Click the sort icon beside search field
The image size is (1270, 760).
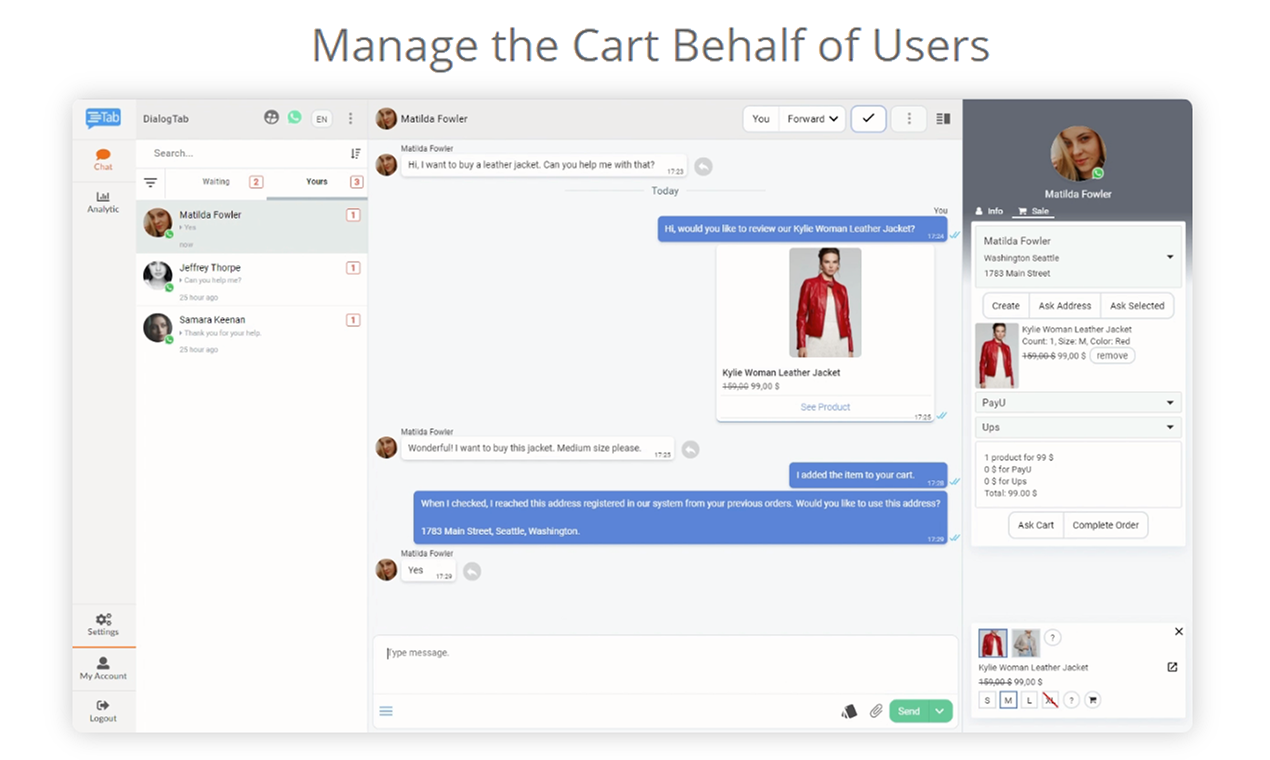tap(355, 153)
